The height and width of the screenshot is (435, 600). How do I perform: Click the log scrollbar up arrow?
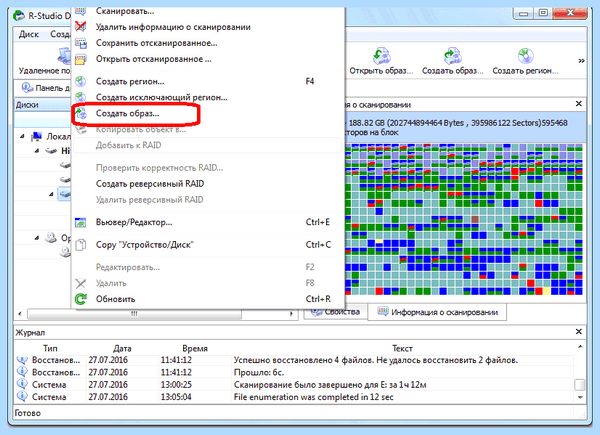580,347
